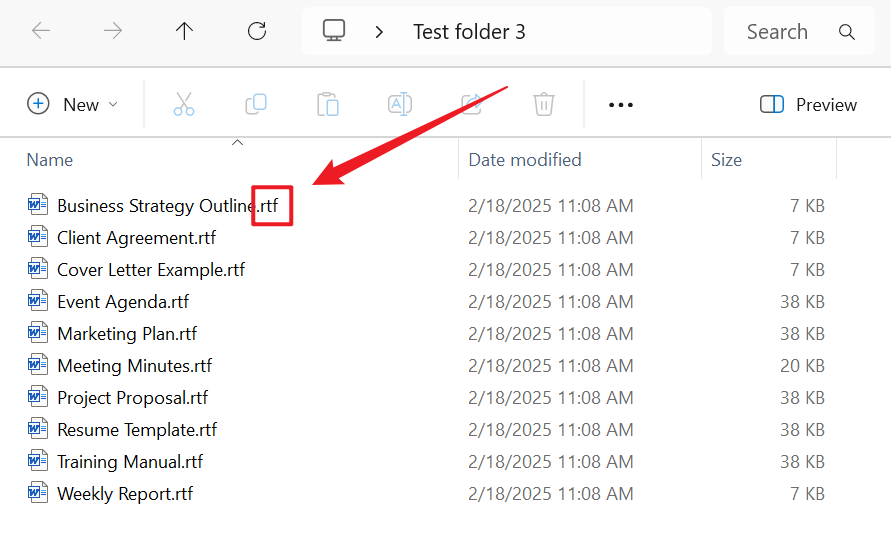
Task: Select Cover Letter Example.rtf file
Action: (x=151, y=269)
